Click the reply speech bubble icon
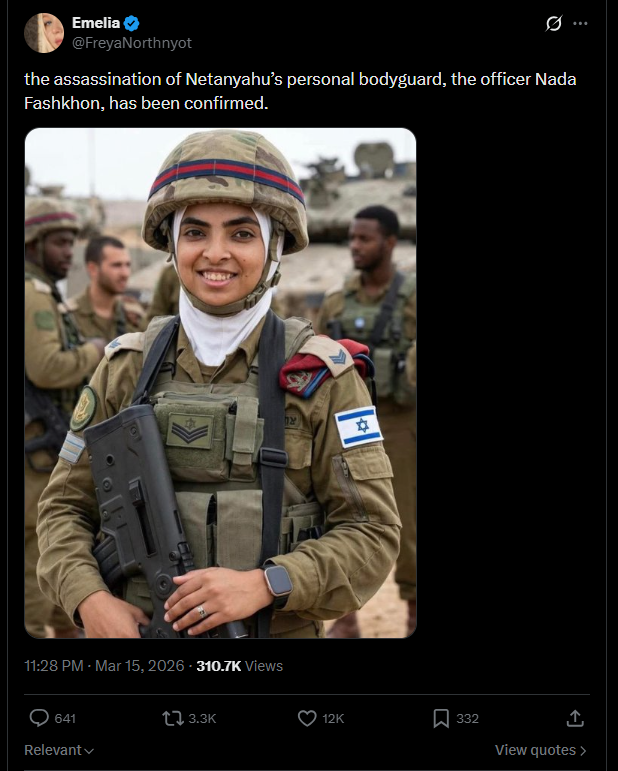Screen dimensions: 618x771 click(x=39, y=718)
